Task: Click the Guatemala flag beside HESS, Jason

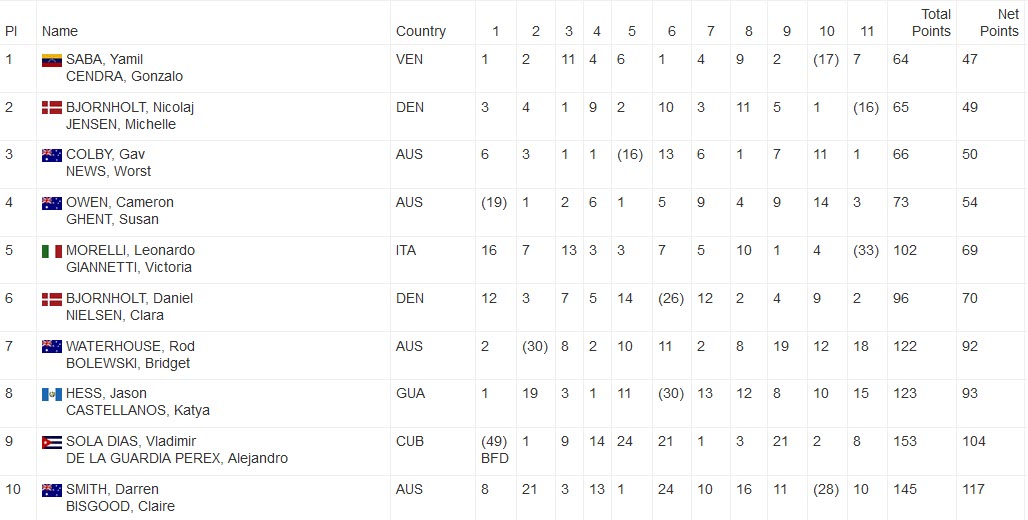Action: point(52,394)
